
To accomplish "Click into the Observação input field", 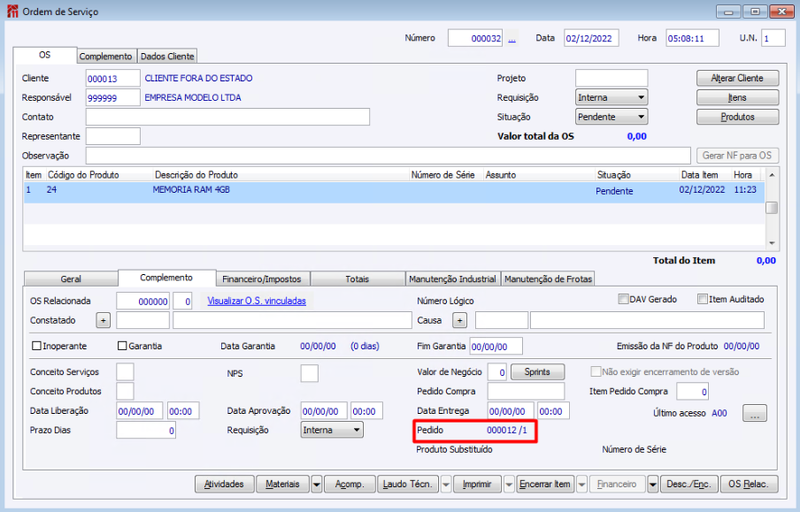I will [x=388, y=156].
